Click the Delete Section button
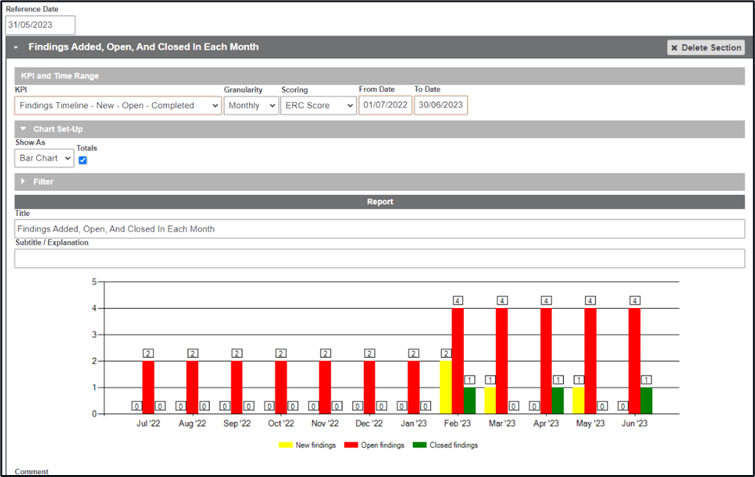Image resolution: width=755 pixels, height=477 pixels. click(x=706, y=47)
